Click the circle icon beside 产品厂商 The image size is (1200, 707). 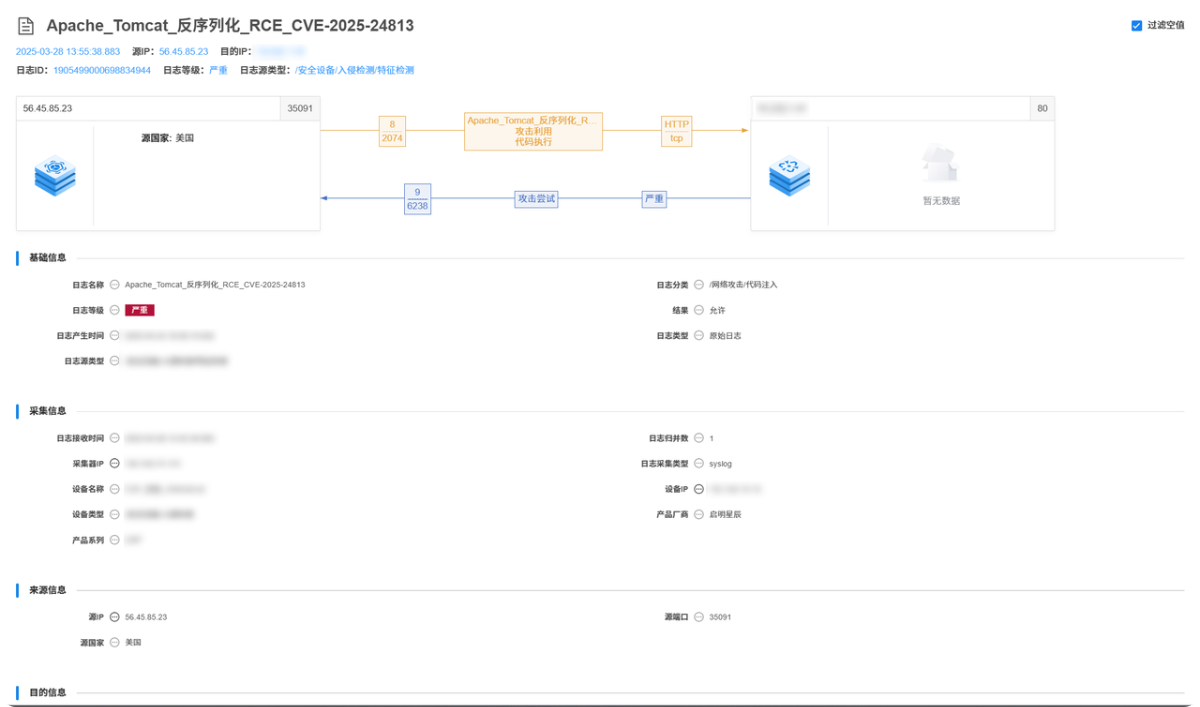pyautogui.click(x=699, y=514)
